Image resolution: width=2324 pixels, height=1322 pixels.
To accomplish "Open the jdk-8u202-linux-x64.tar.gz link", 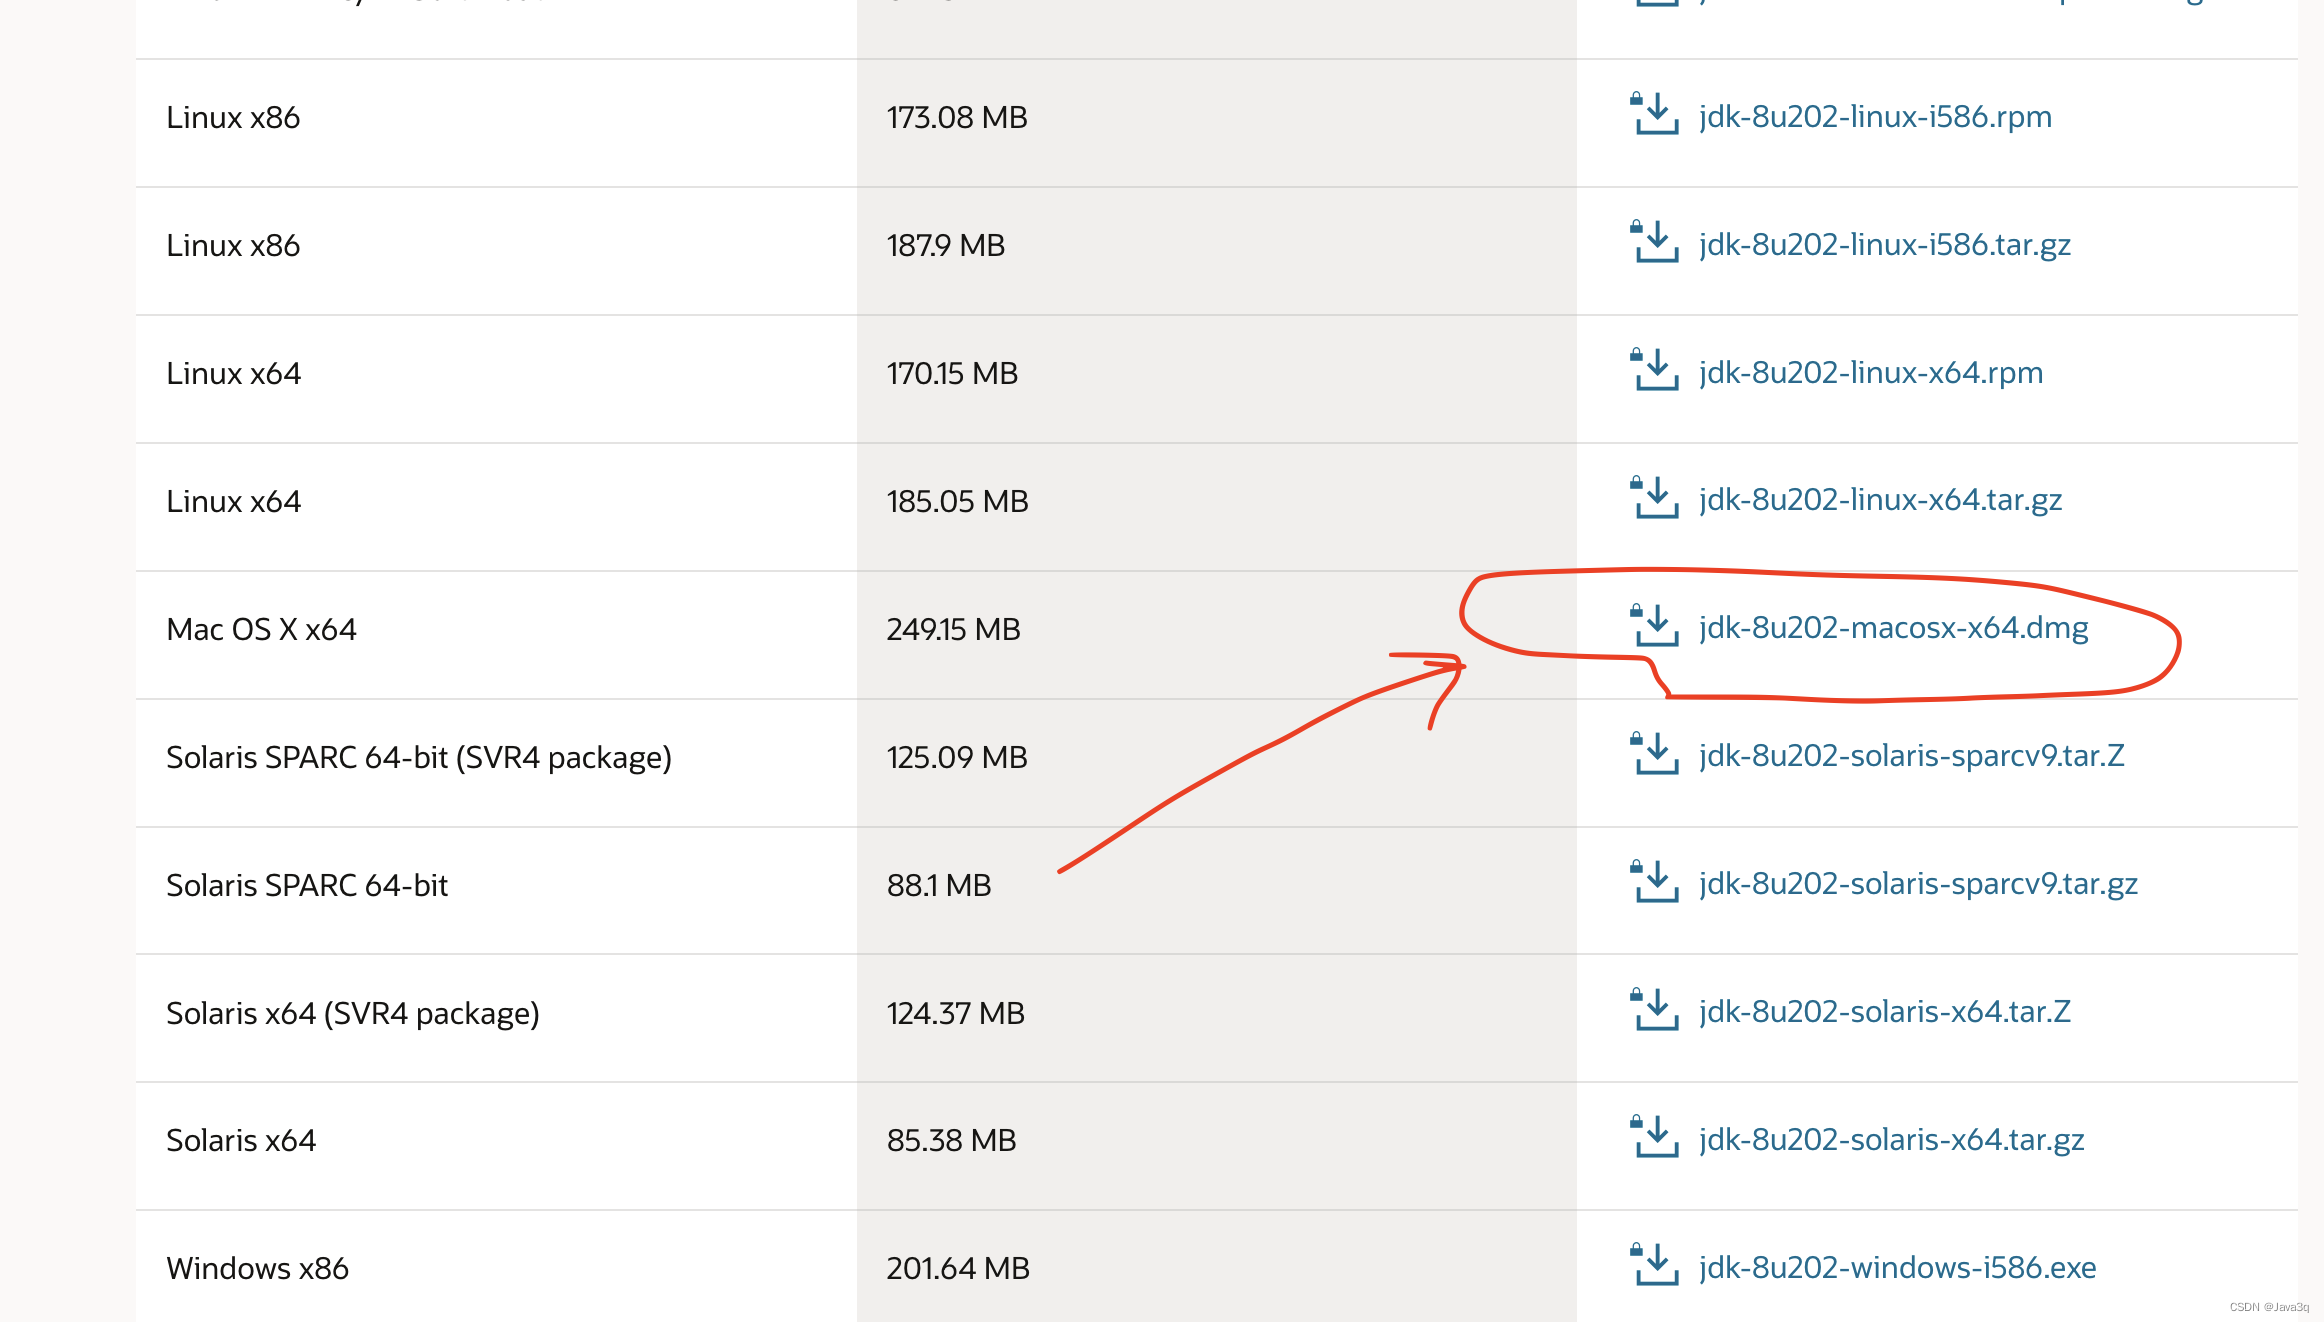I will click(x=1880, y=500).
